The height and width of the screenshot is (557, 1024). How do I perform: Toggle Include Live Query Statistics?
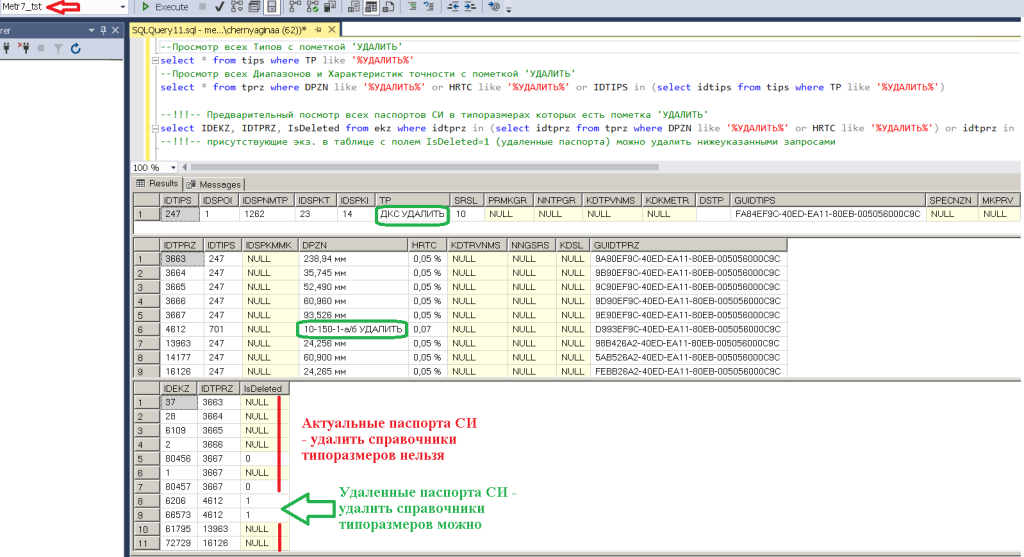pyautogui.click(x=312, y=7)
